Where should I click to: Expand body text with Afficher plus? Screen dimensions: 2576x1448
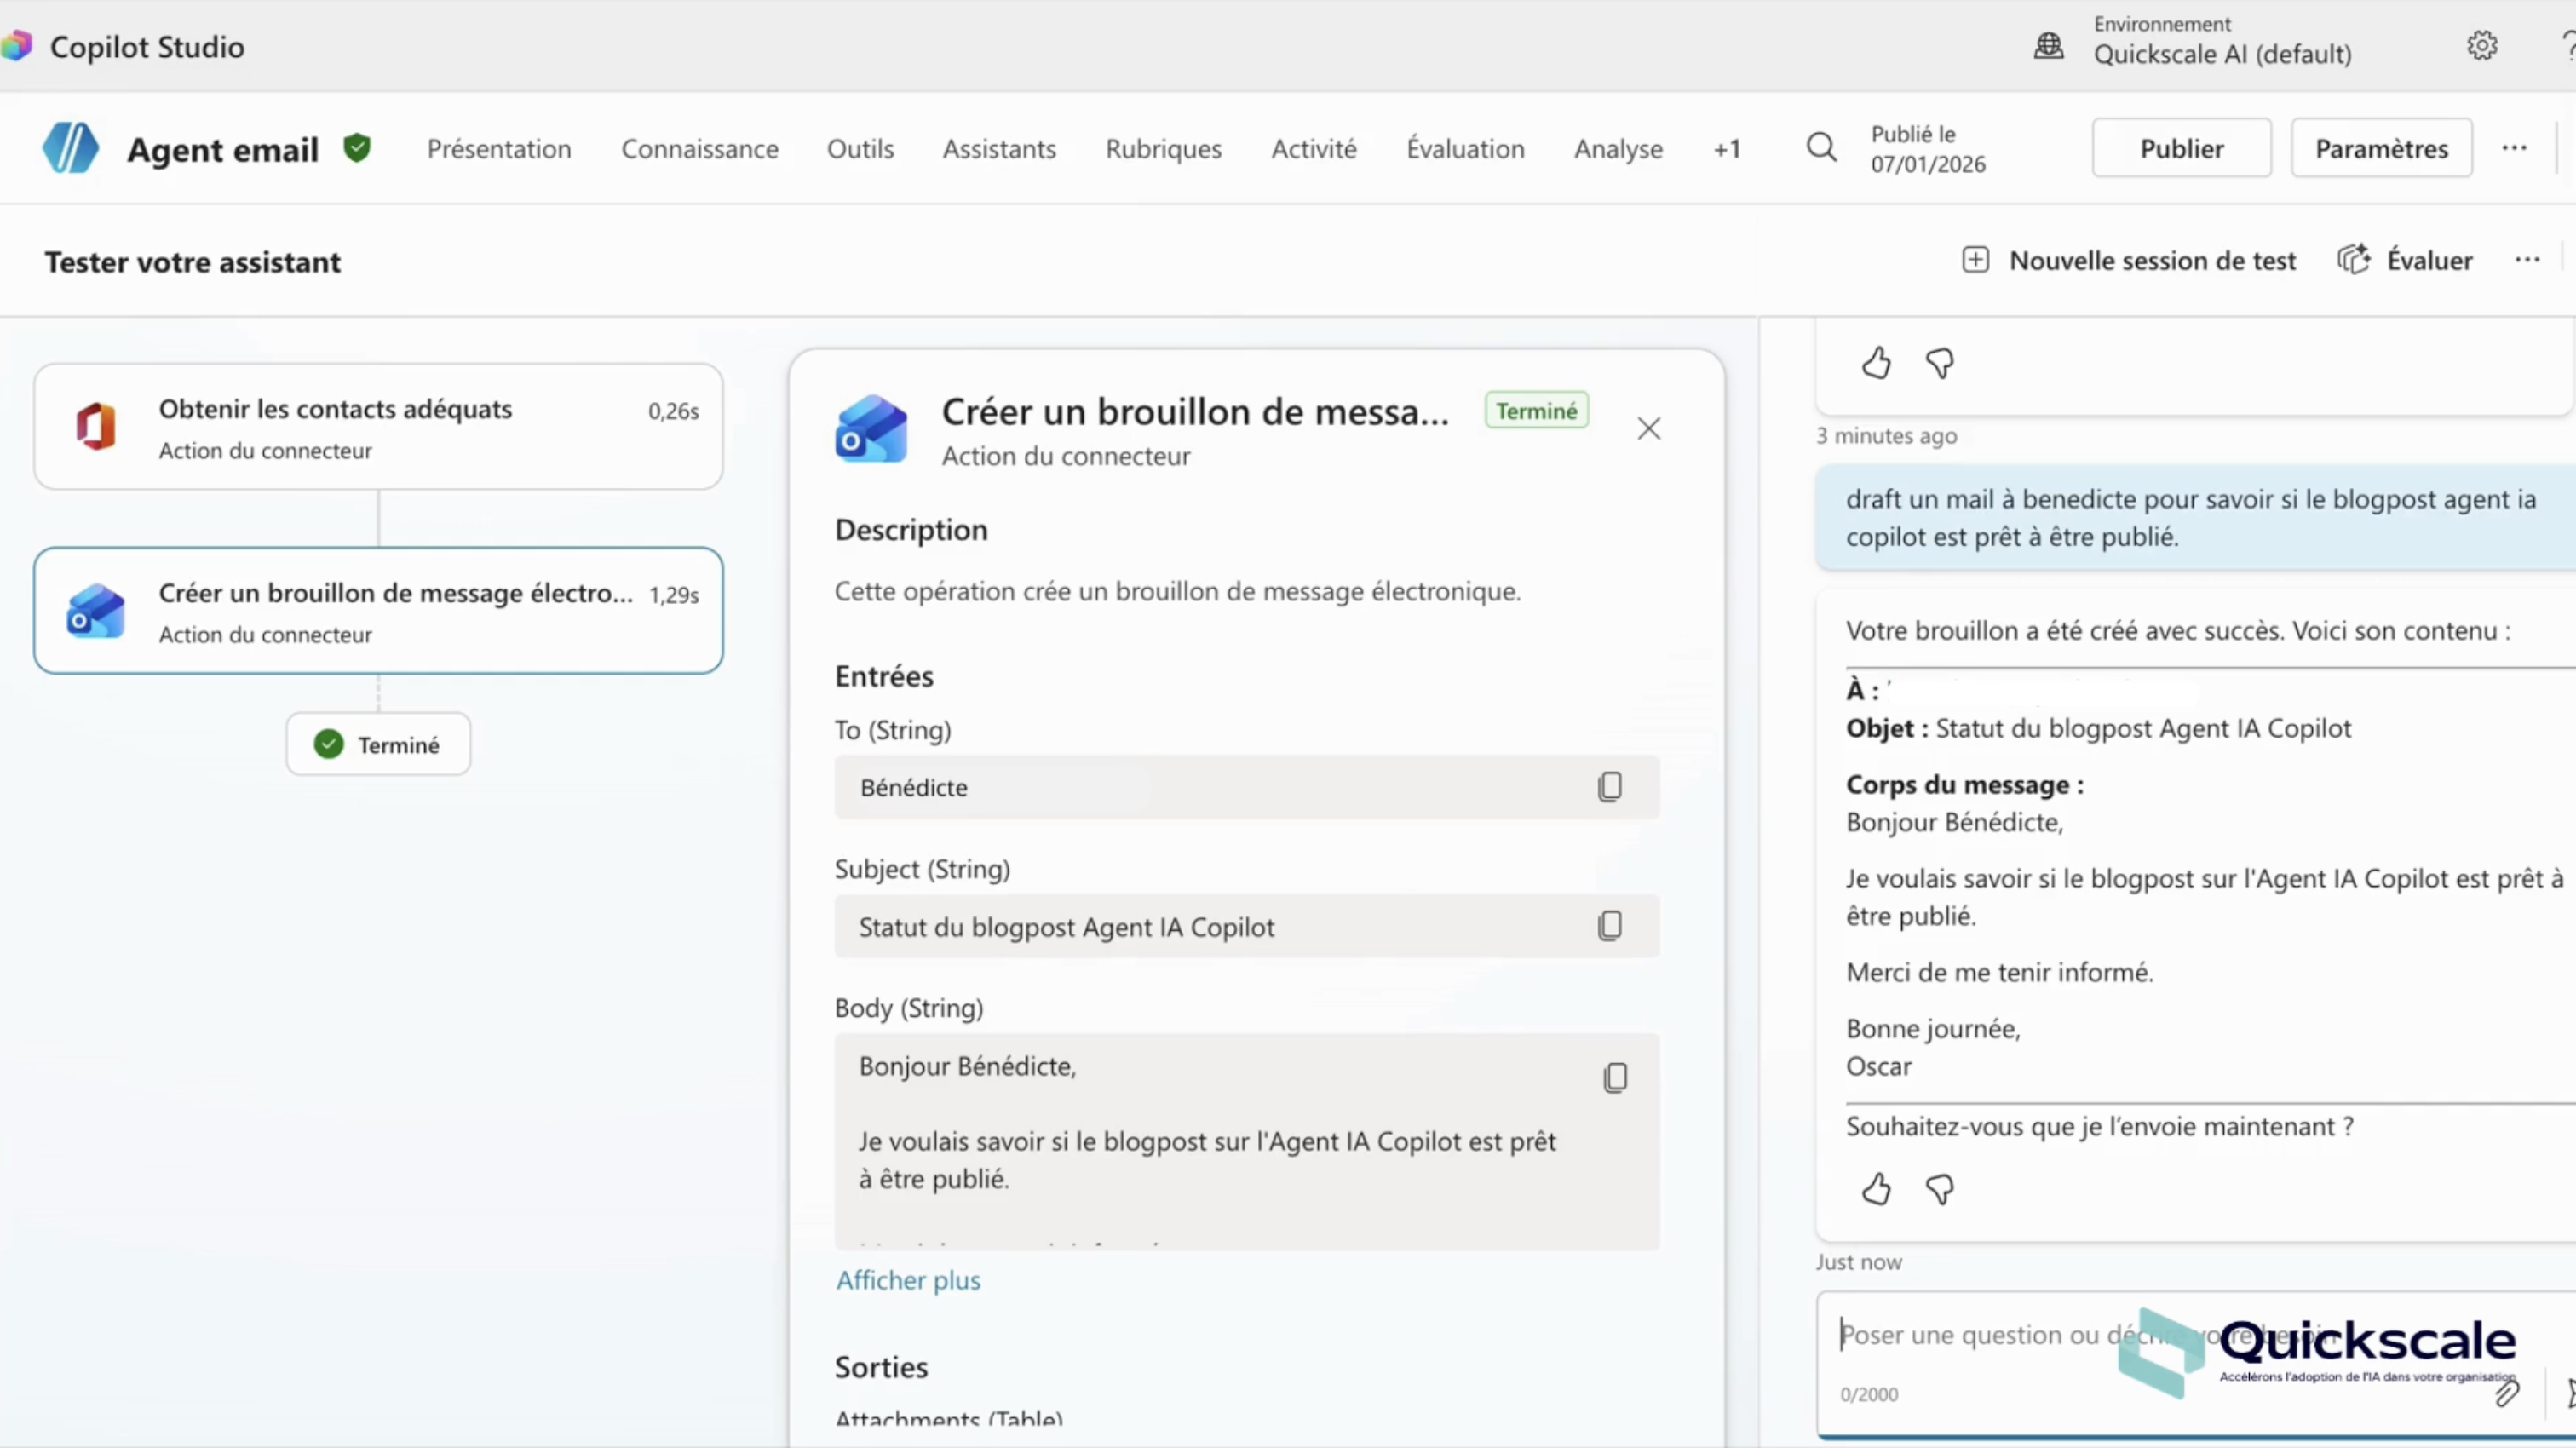[x=907, y=1280]
